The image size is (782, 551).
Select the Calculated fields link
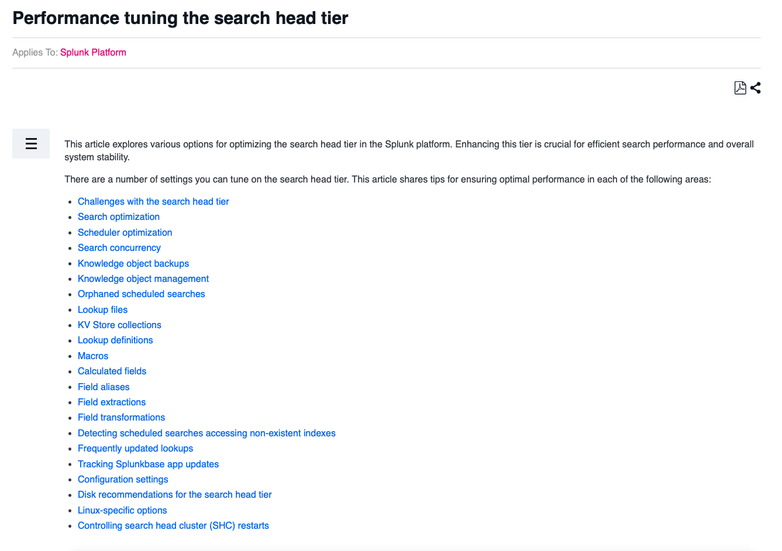pyautogui.click(x=112, y=371)
